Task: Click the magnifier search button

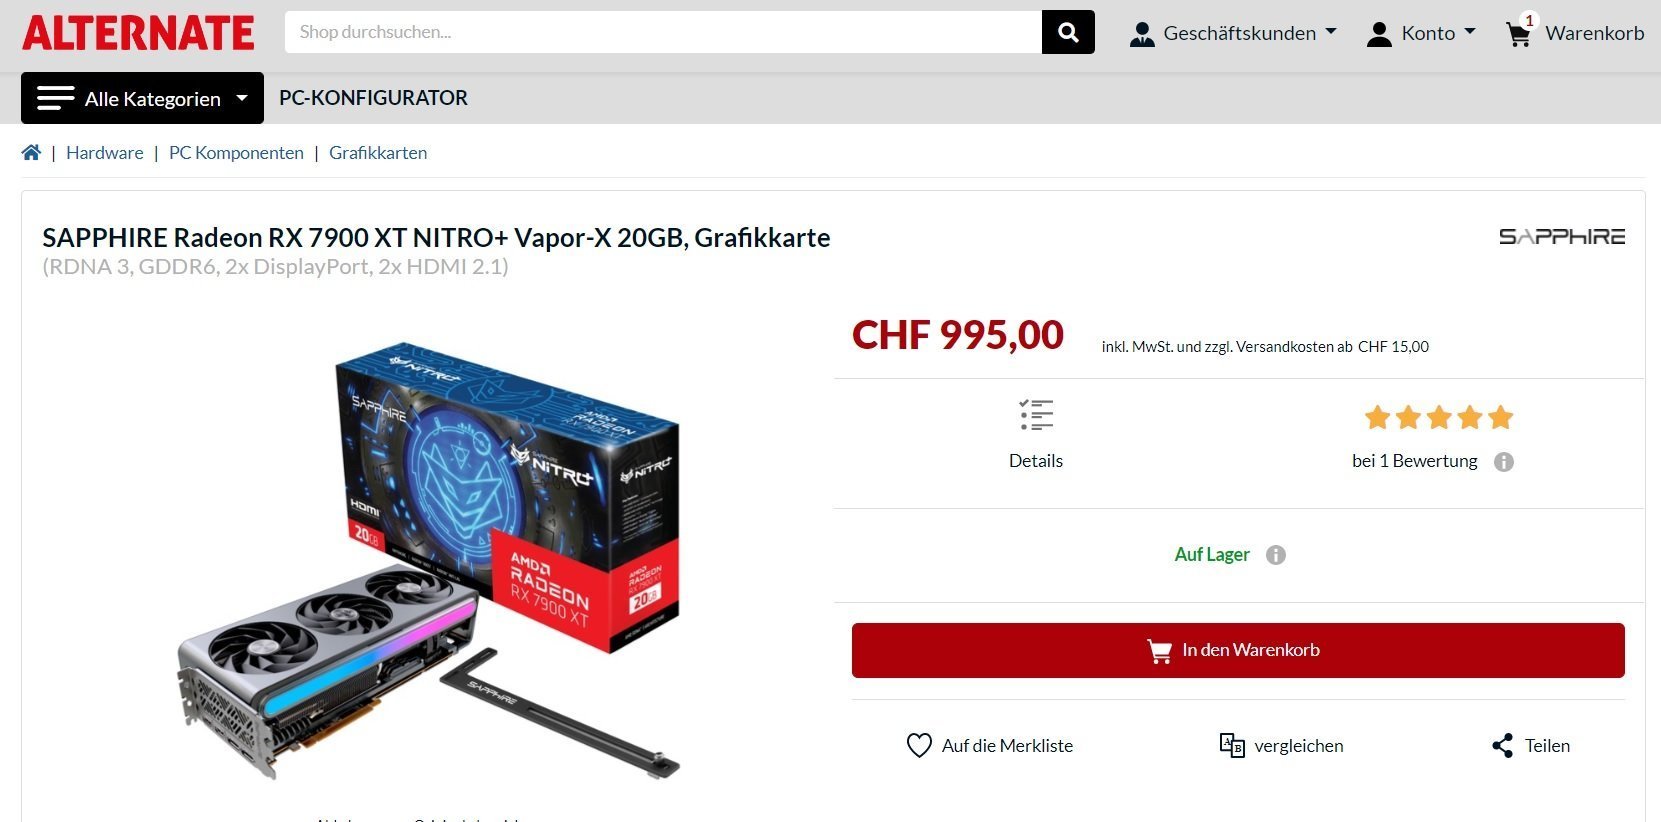Action: [x=1068, y=32]
